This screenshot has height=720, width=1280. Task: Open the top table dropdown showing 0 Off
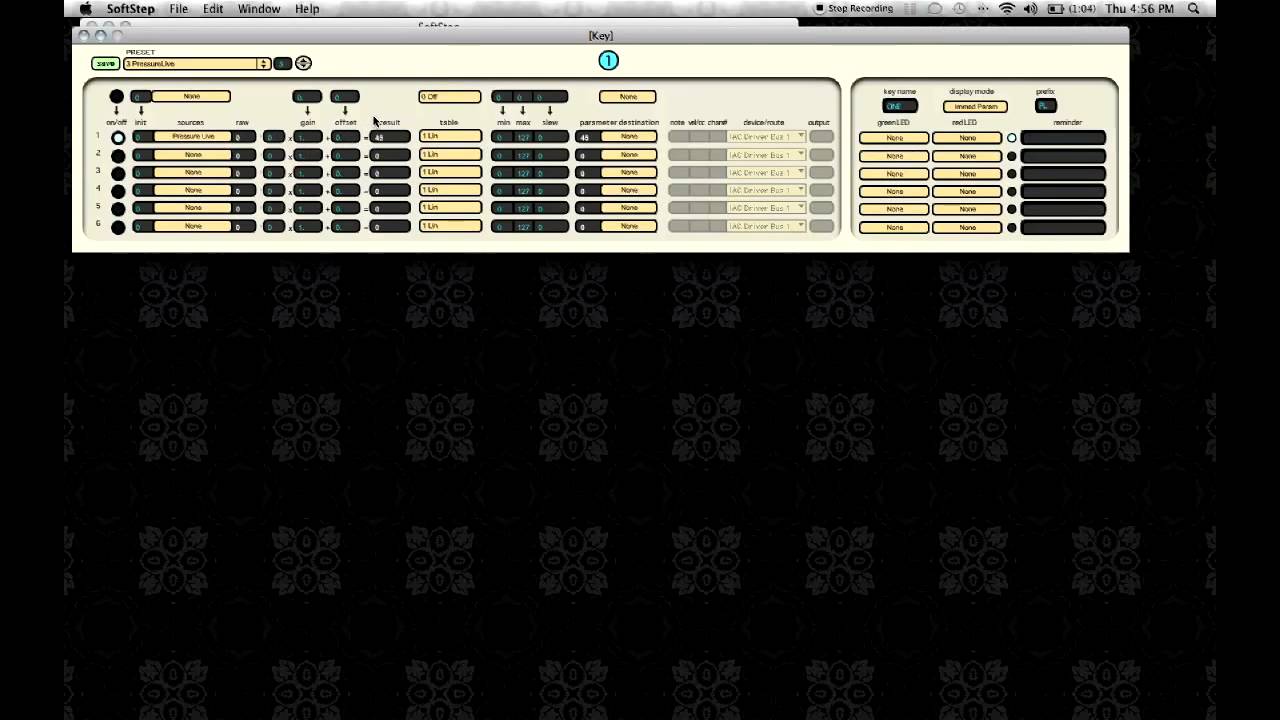click(450, 97)
